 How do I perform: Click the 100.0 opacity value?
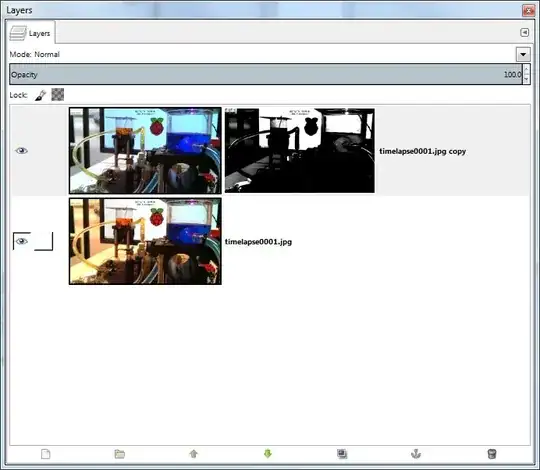(x=512, y=74)
